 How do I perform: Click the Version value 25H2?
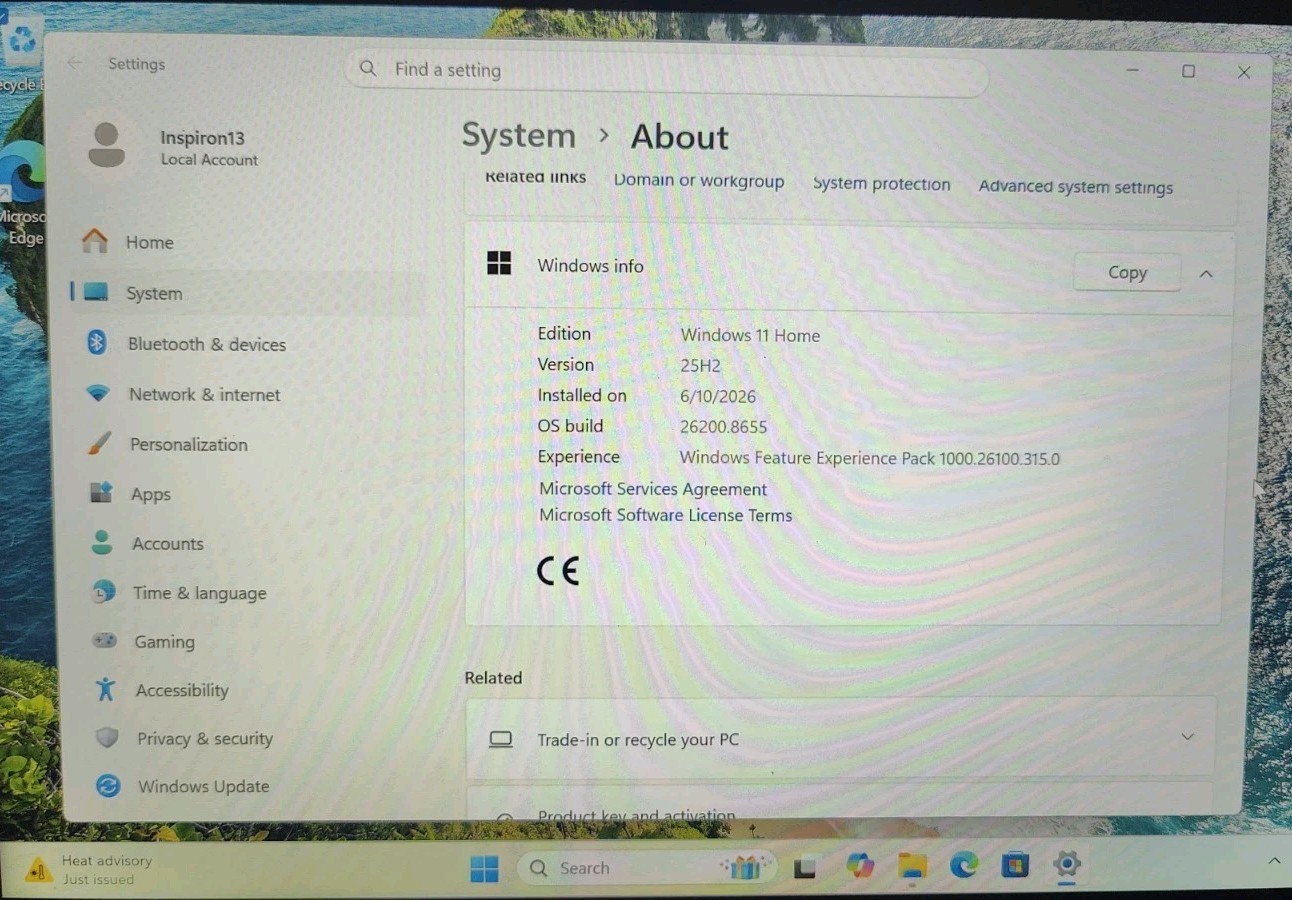(x=700, y=366)
